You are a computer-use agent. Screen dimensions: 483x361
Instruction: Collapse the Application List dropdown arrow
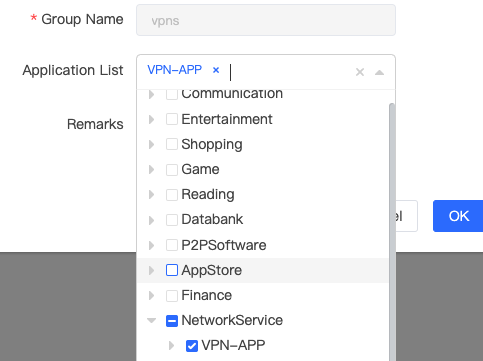pos(379,72)
